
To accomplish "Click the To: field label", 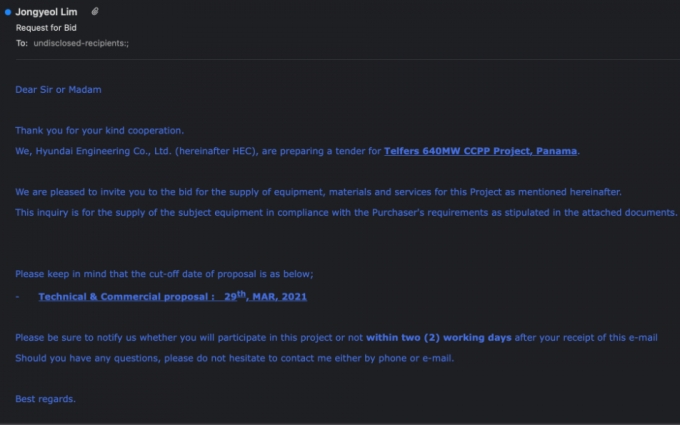I will point(22,43).
